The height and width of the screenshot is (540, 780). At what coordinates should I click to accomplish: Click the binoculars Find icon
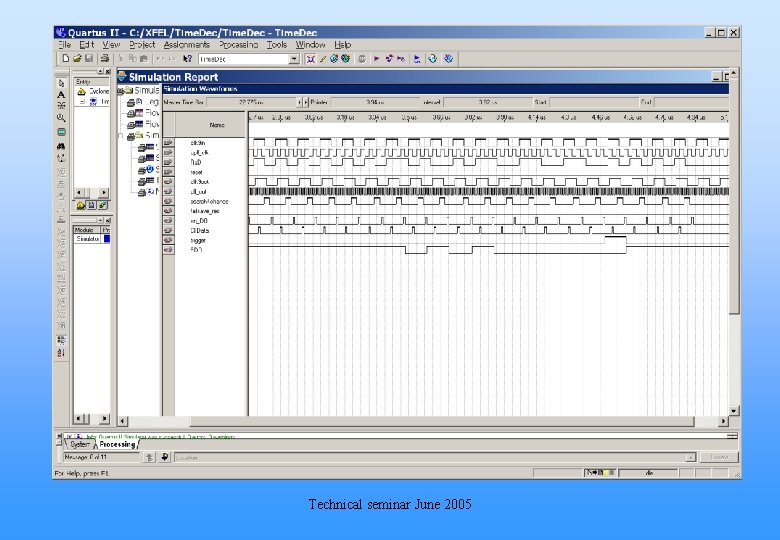61,146
